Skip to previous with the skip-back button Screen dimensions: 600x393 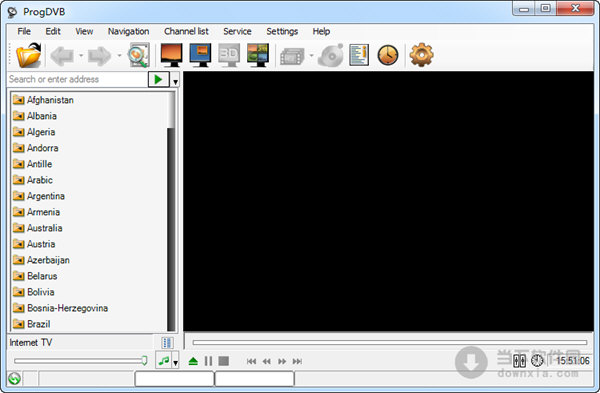(251, 361)
